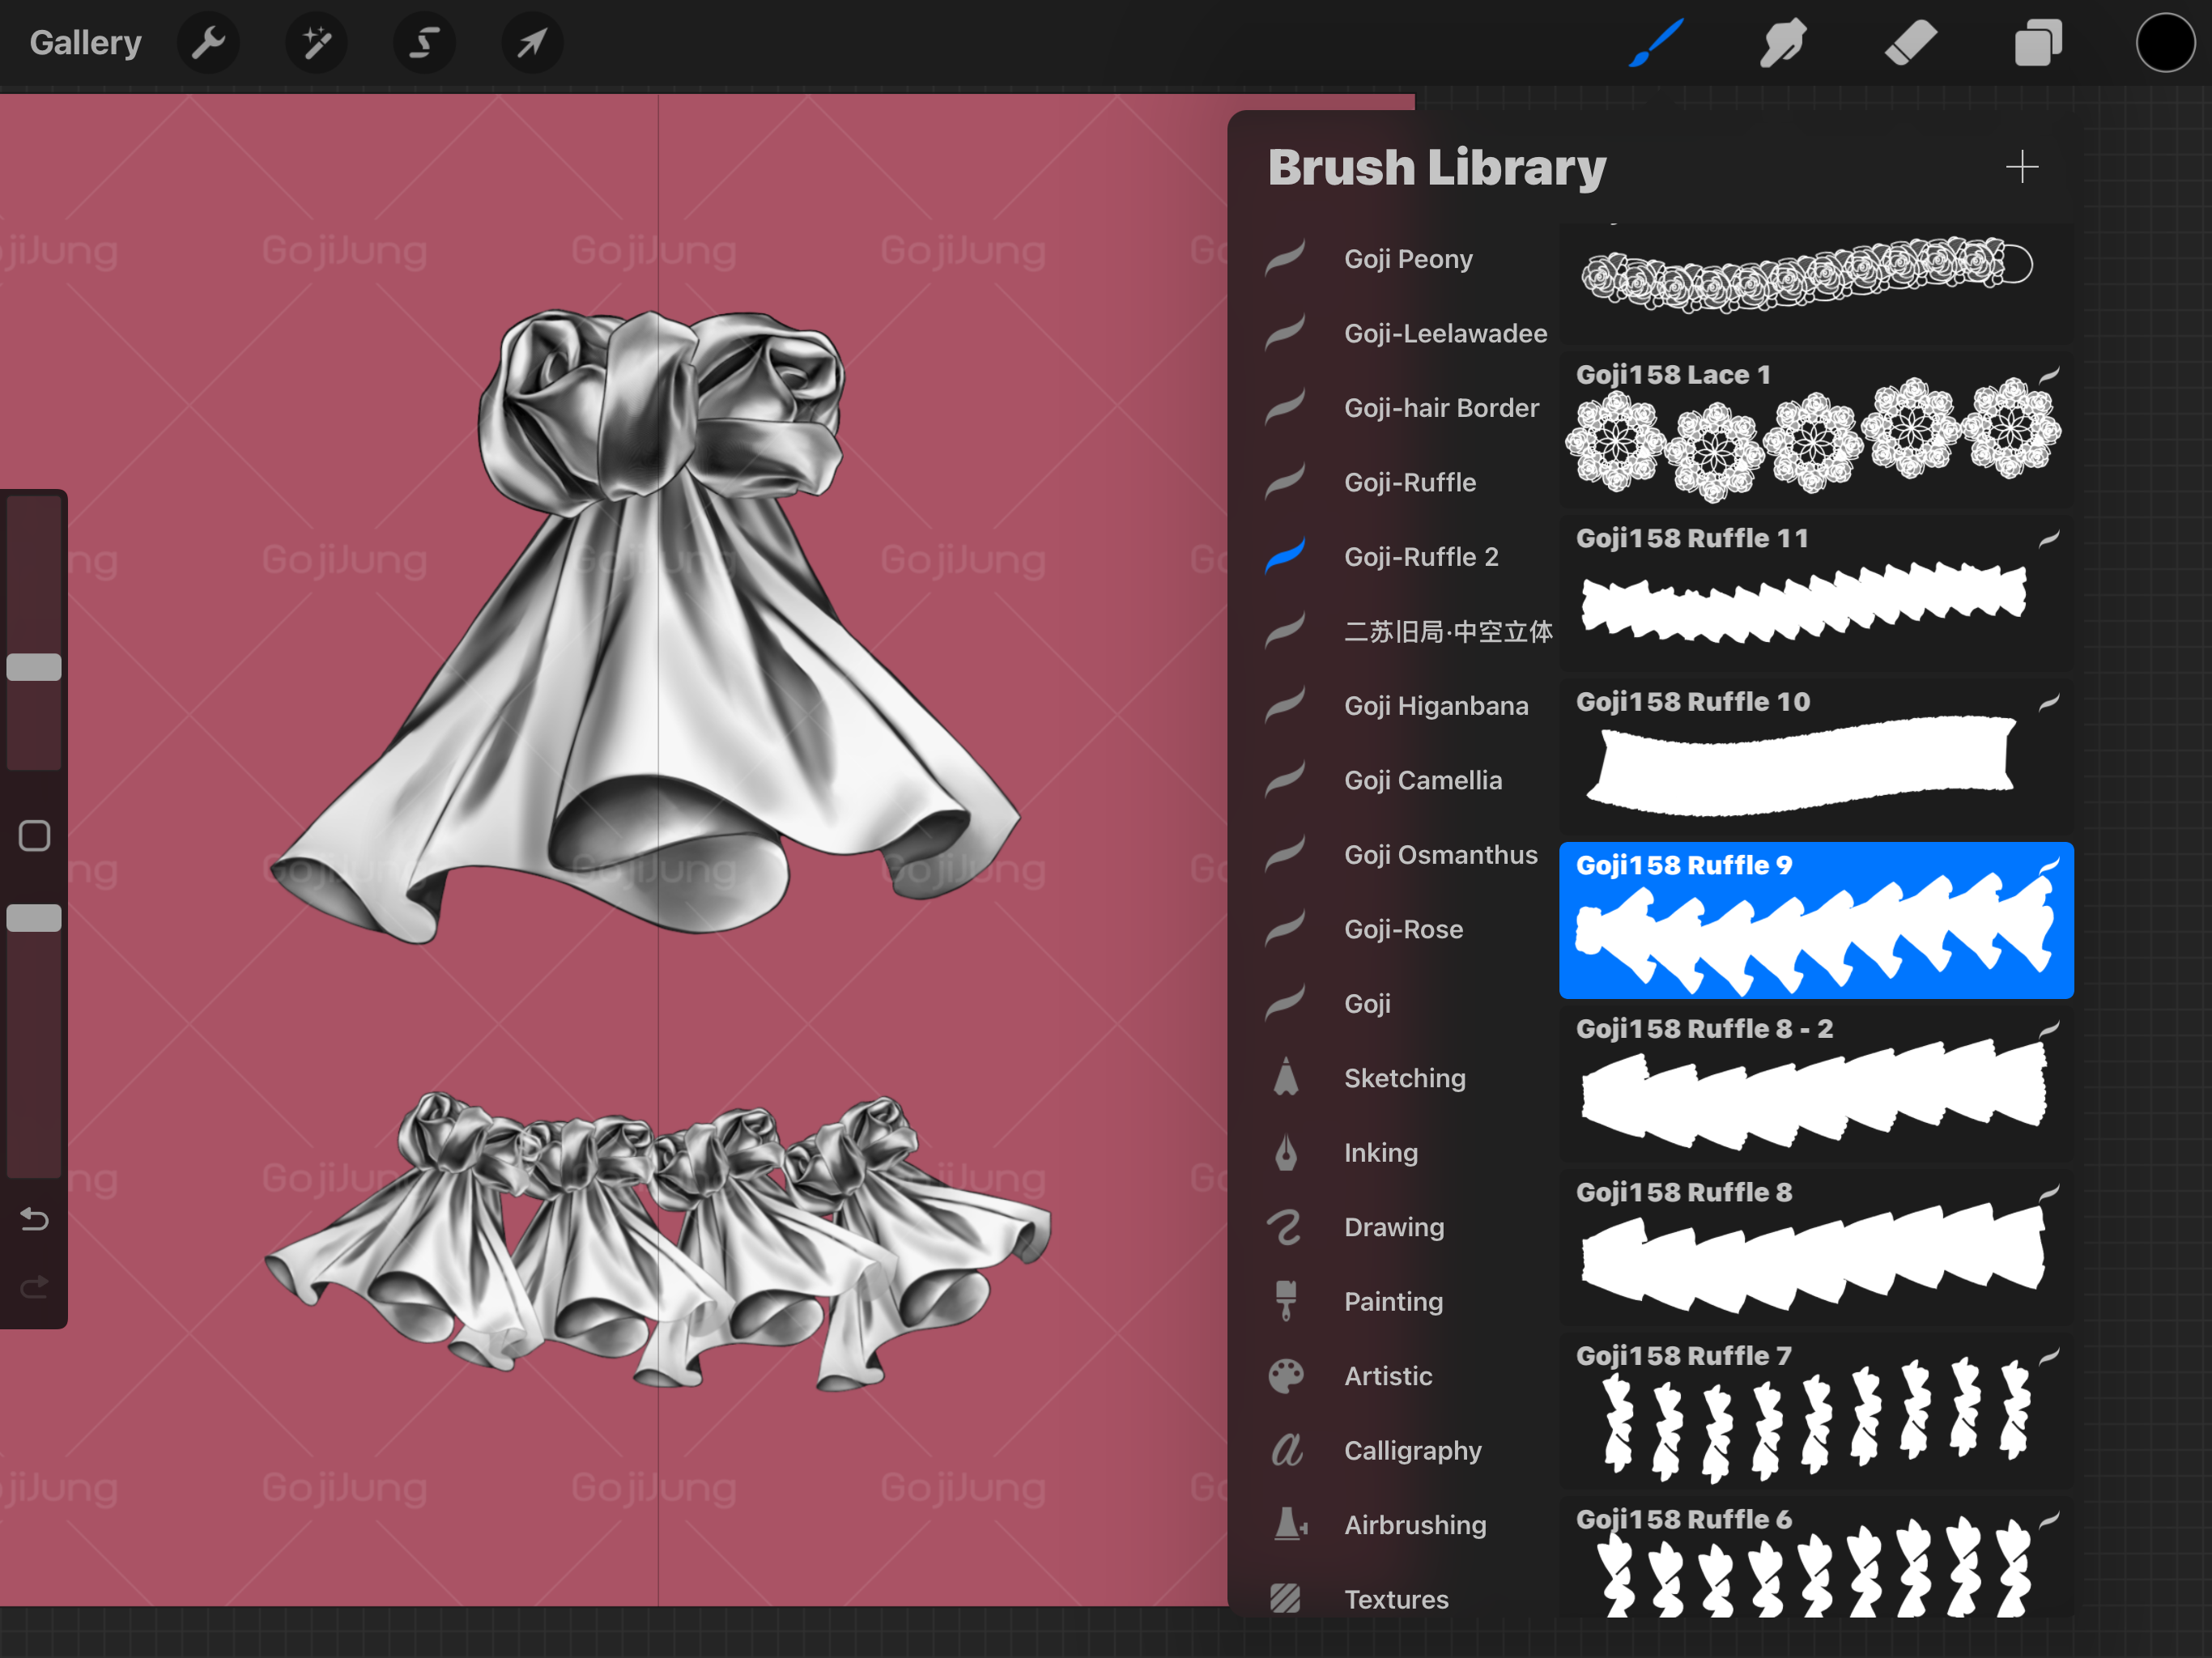Viewport: 2212px width, 1658px height.
Task: Activate the Selection S tool
Action: click(424, 43)
